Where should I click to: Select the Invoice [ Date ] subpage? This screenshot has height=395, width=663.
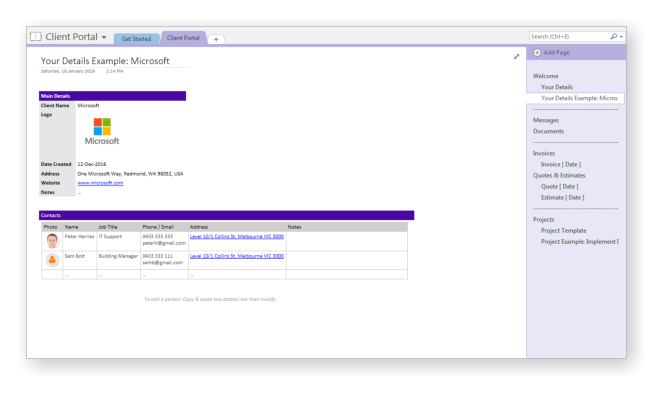click(x=561, y=165)
